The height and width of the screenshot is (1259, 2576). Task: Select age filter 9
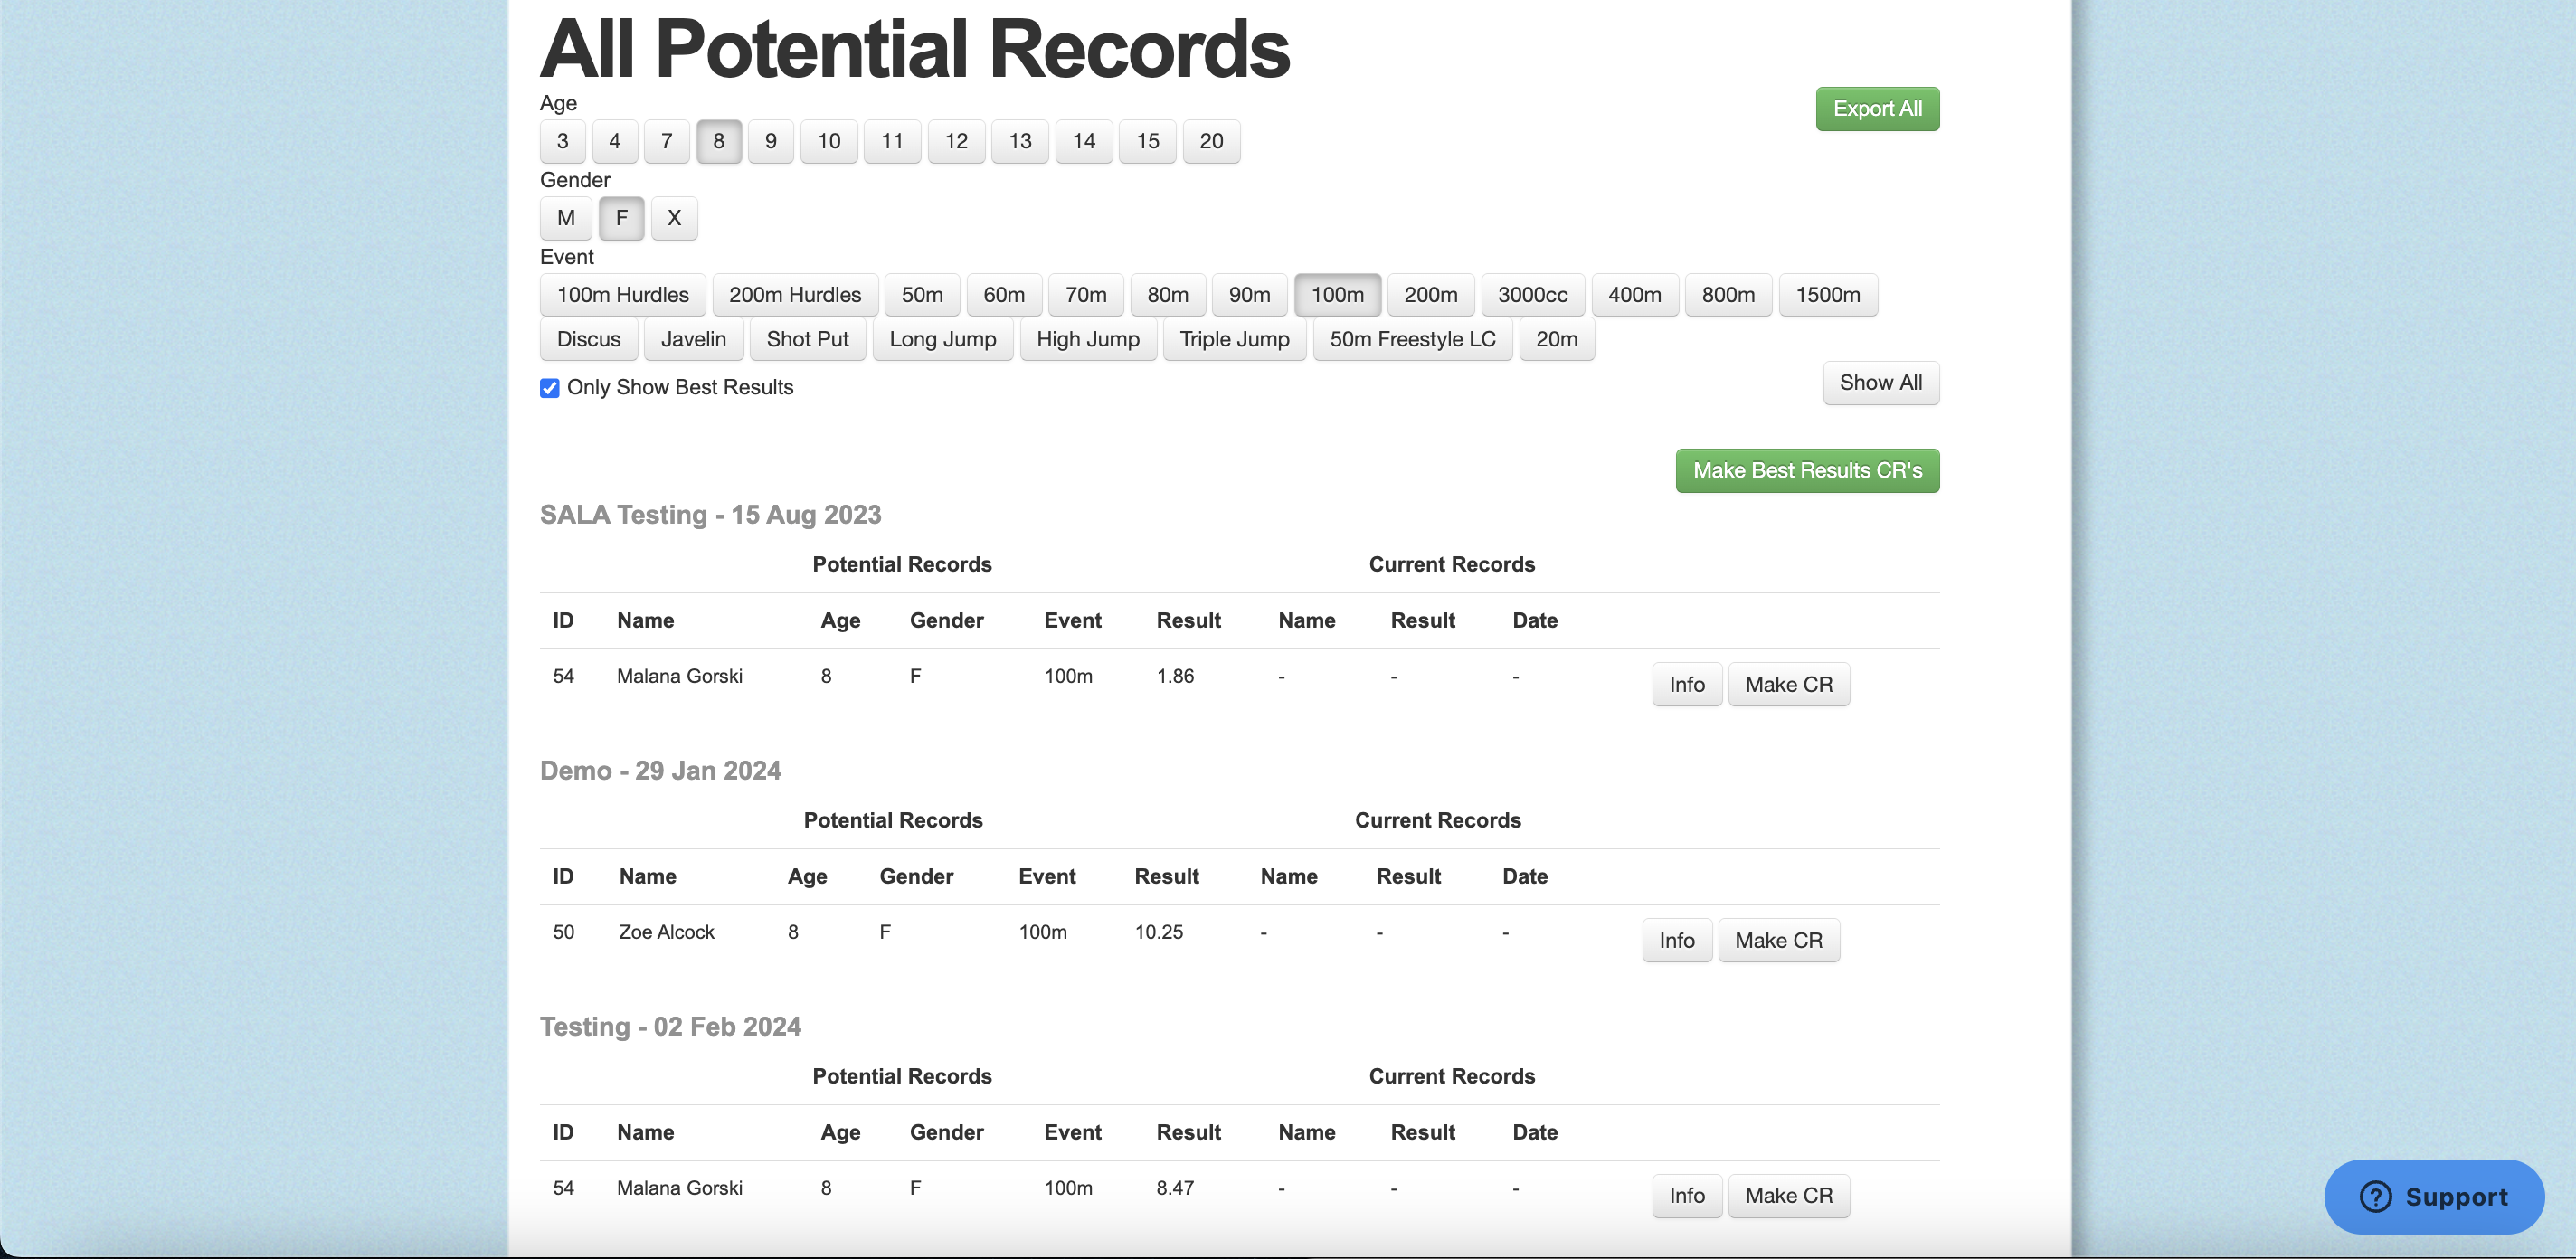tap(771, 141)
